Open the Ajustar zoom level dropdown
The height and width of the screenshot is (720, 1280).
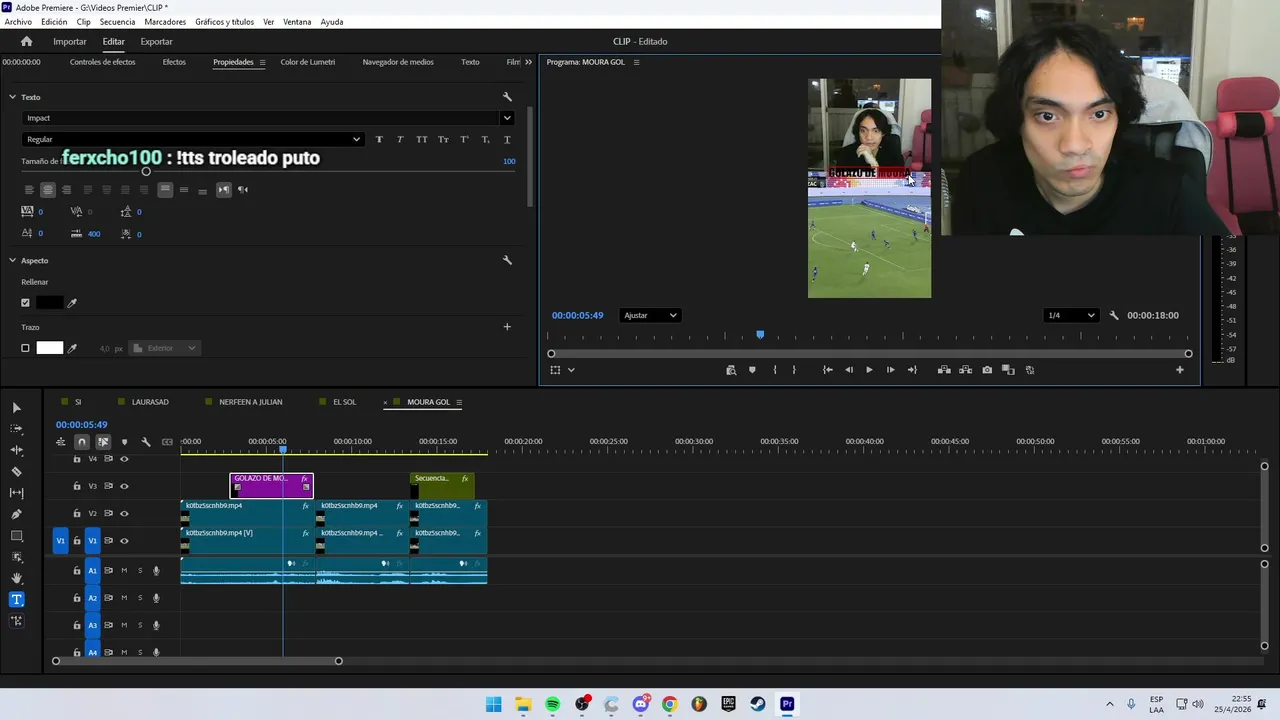(650, 315)
